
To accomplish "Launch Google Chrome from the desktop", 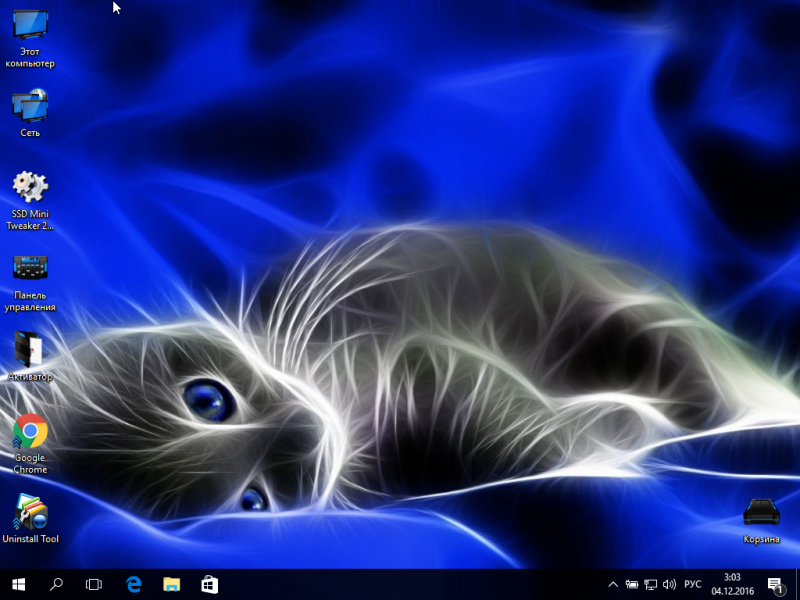I will pos(30,444).
